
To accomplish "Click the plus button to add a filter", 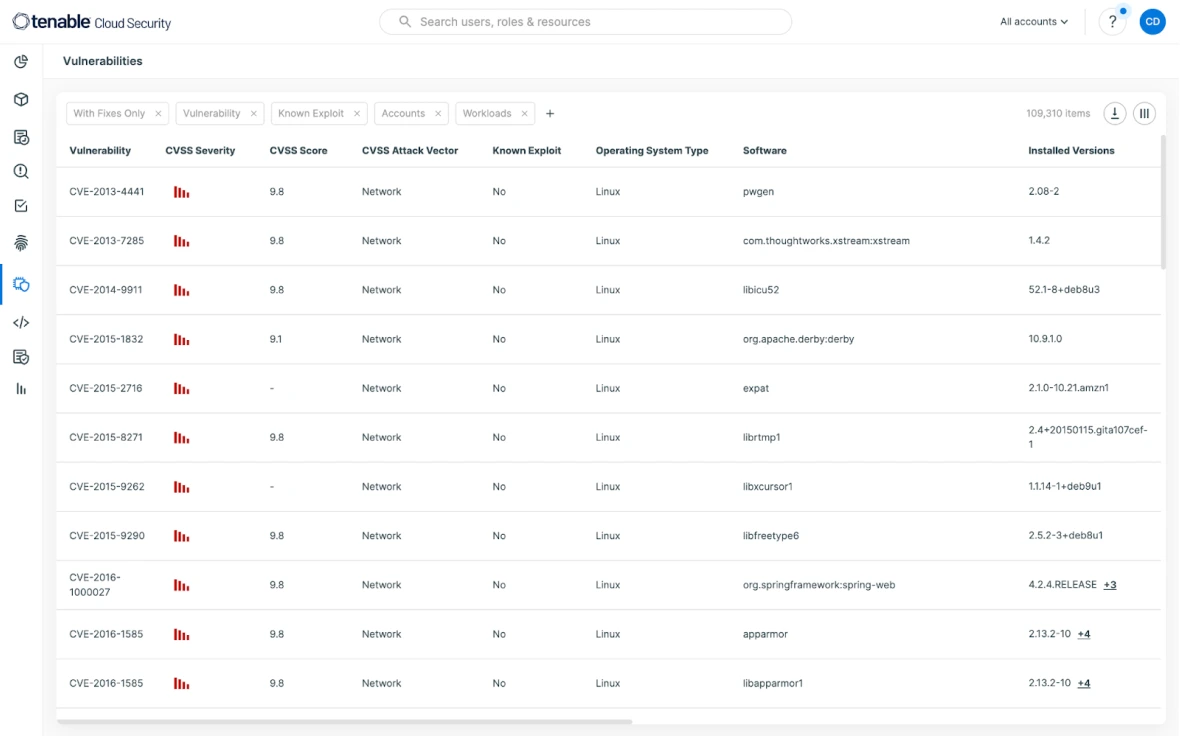I will (x=550, y=113).
